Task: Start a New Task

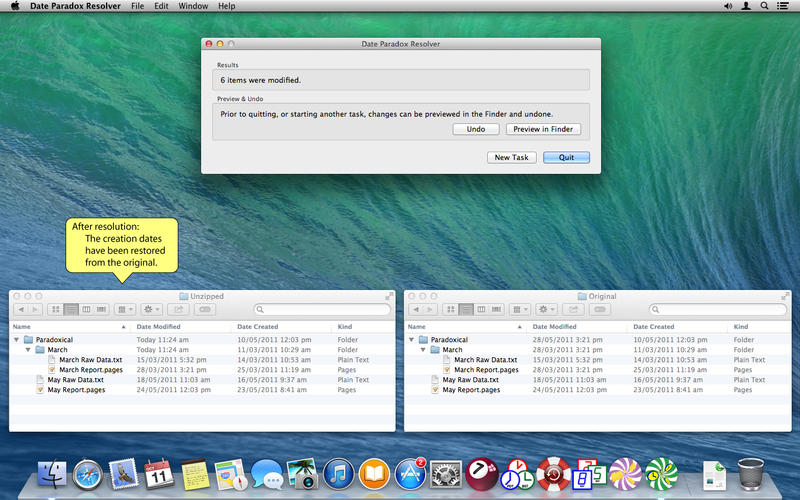Action: 511,157
